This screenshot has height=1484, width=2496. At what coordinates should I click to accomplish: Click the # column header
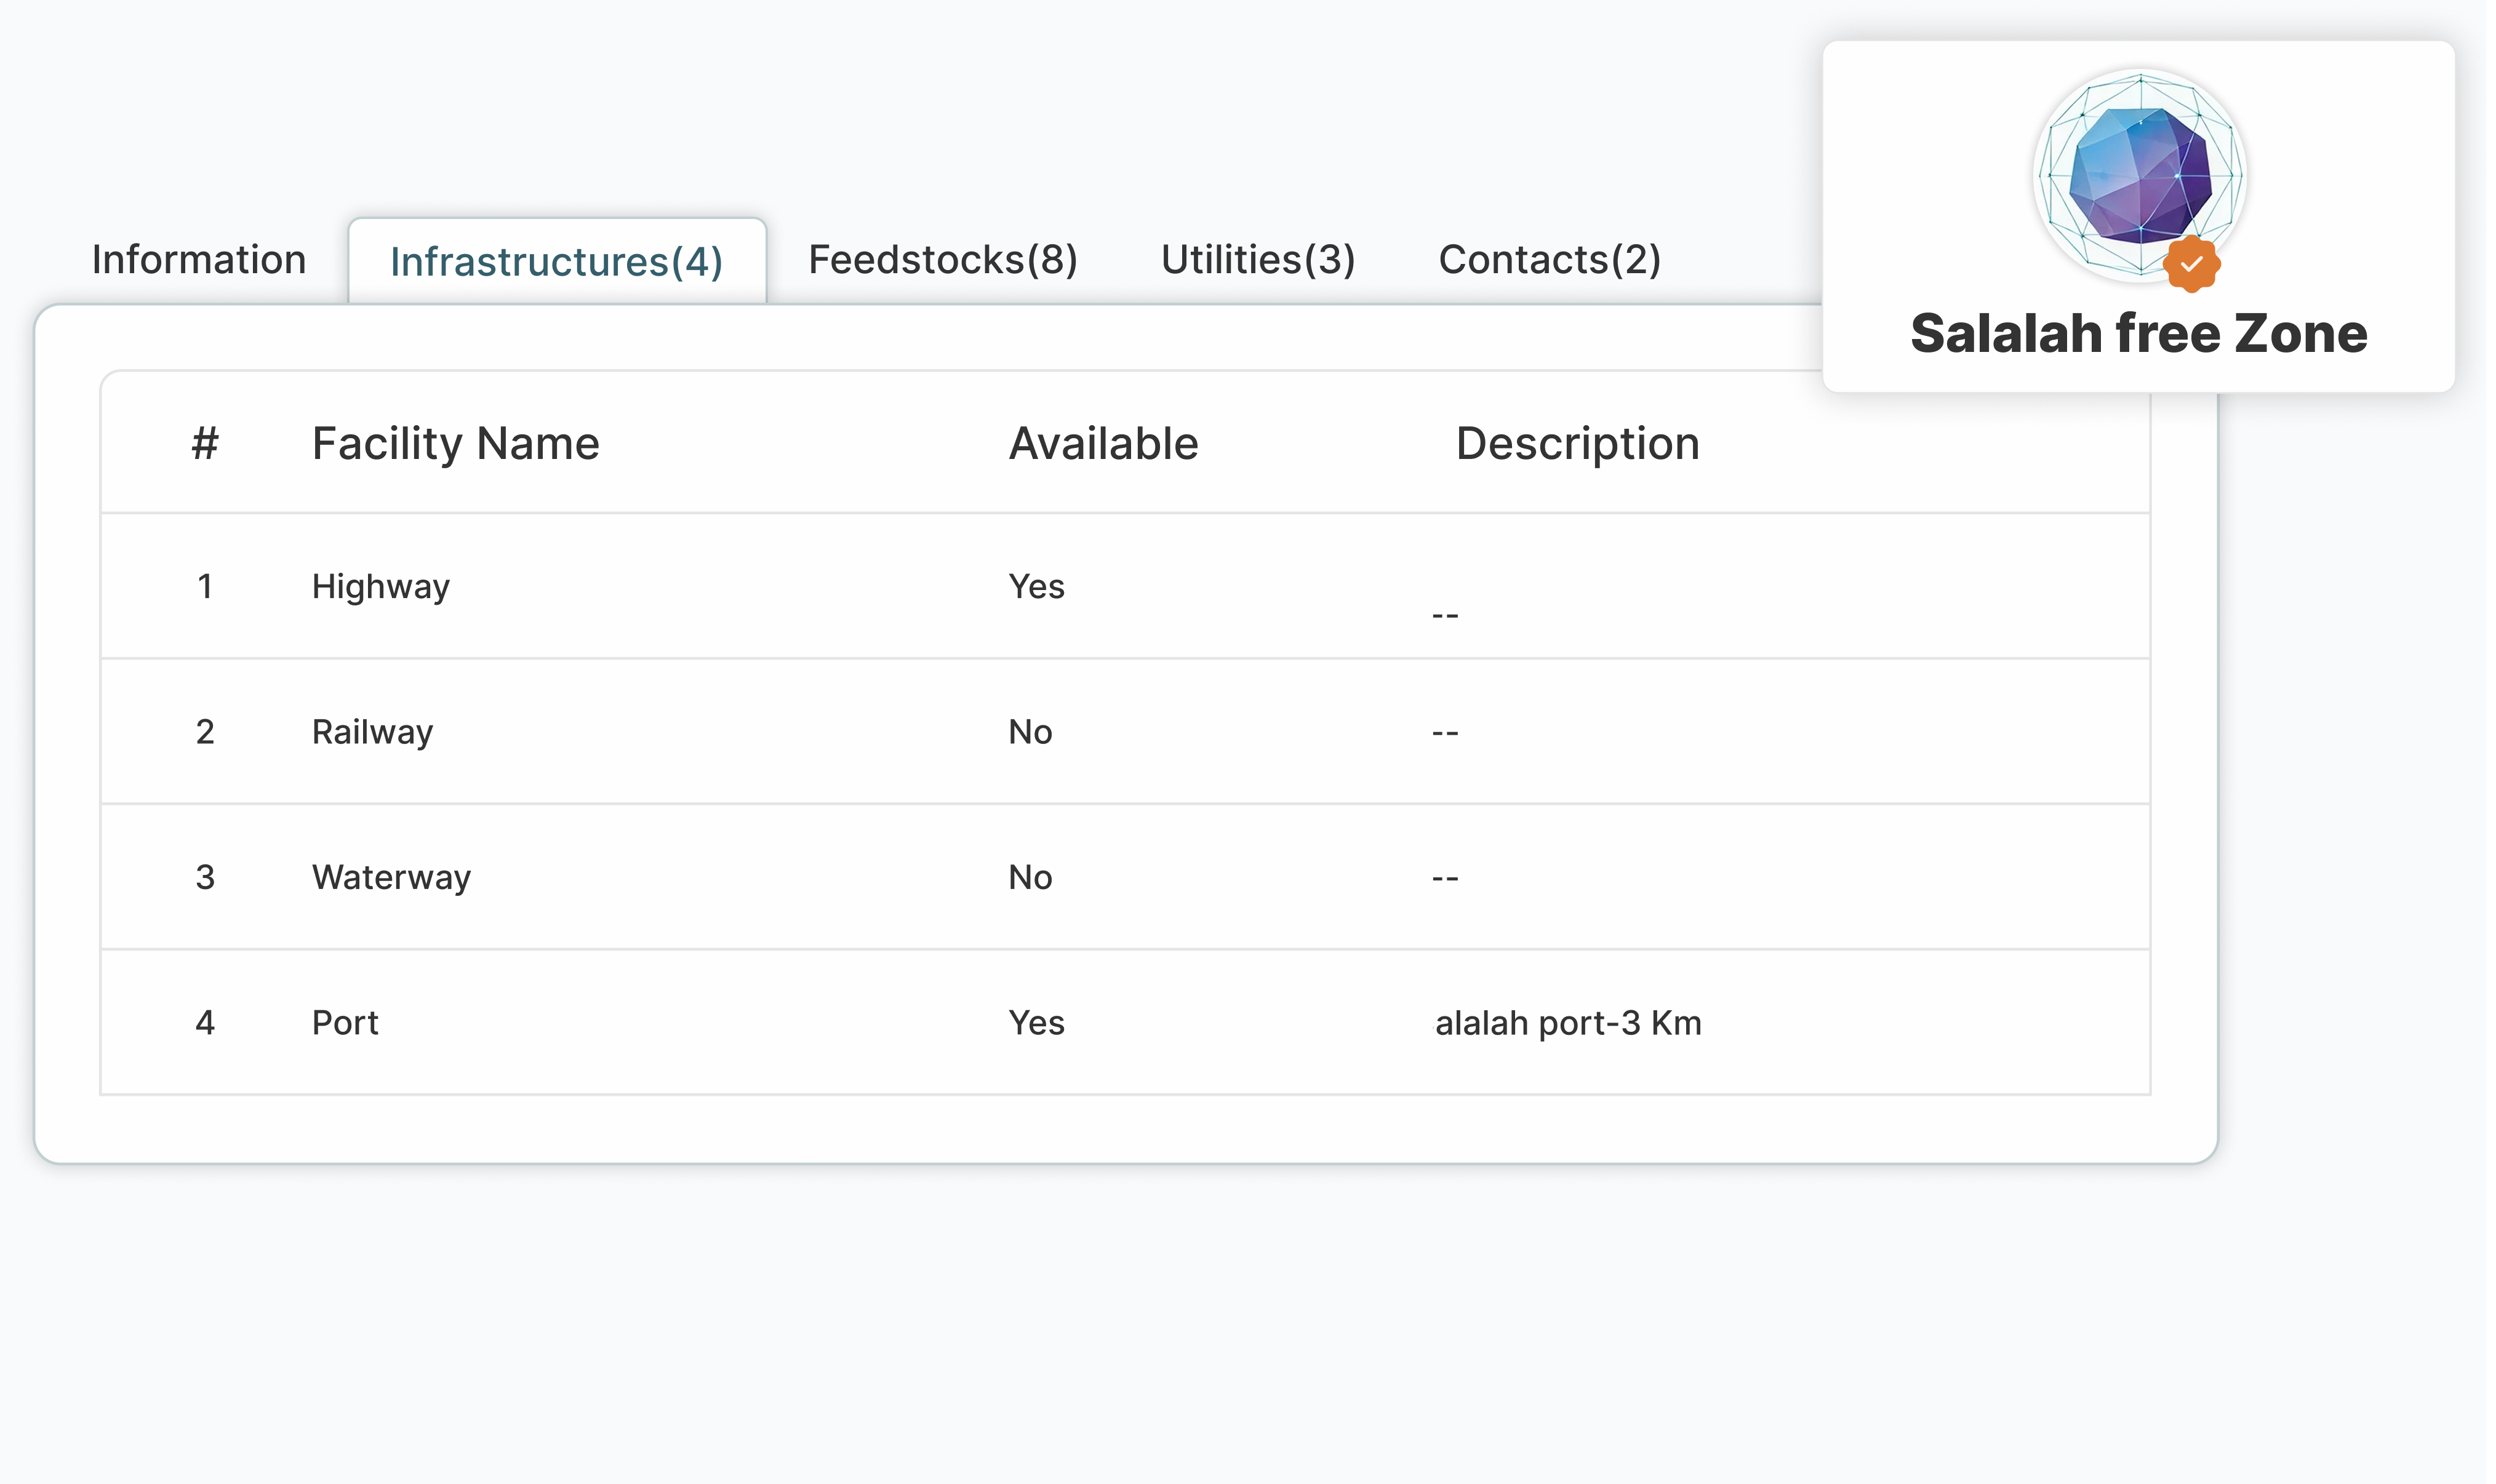[x=205, y=443]
